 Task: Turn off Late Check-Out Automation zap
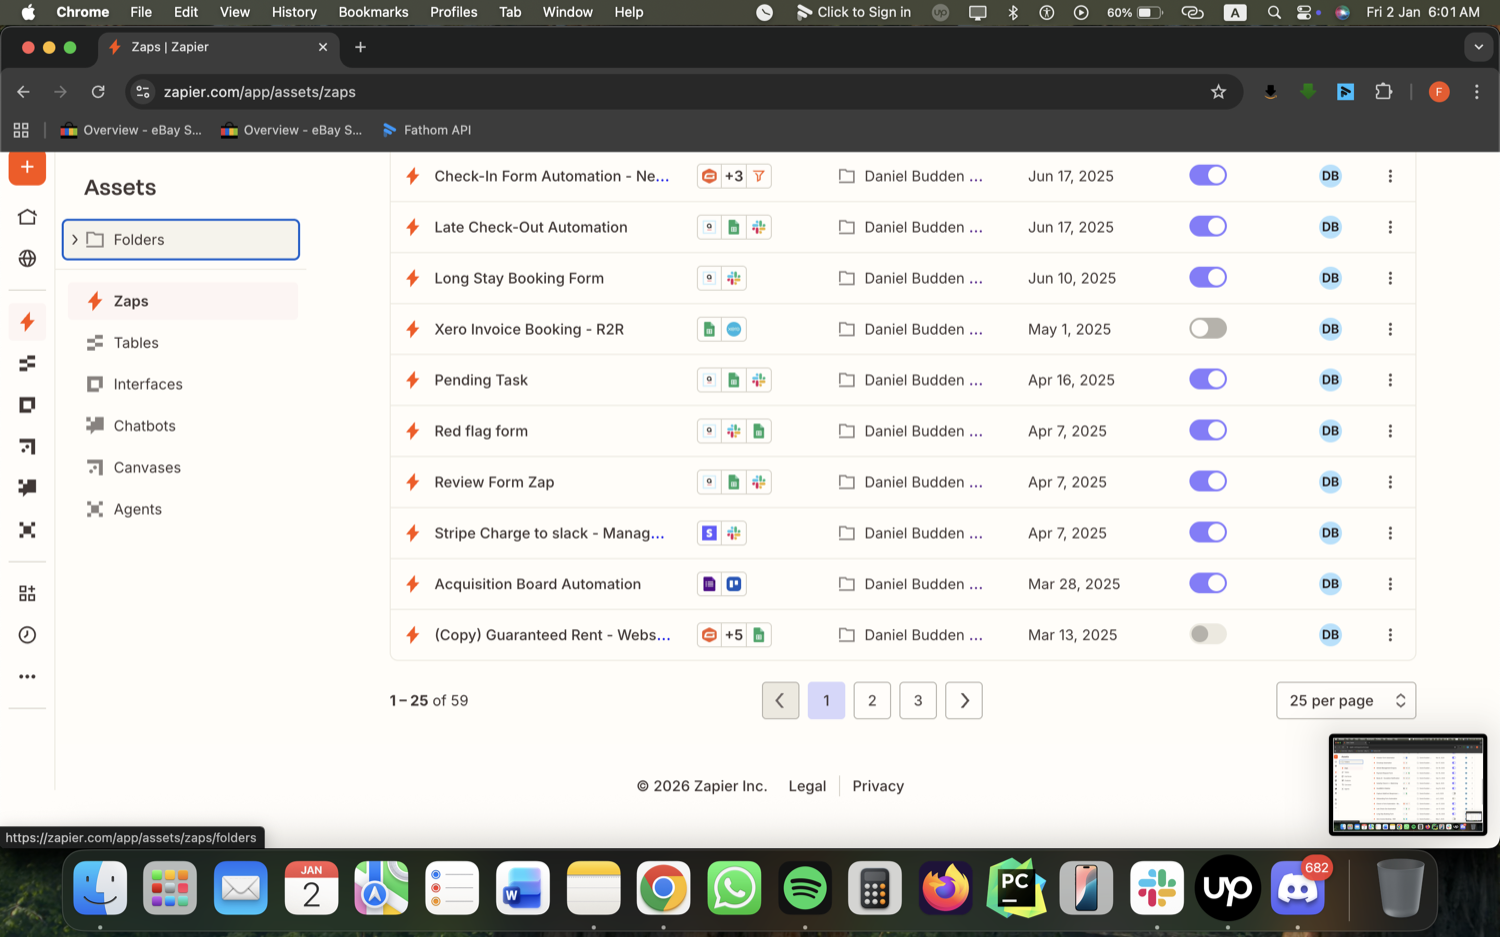tap(1208, 226)
